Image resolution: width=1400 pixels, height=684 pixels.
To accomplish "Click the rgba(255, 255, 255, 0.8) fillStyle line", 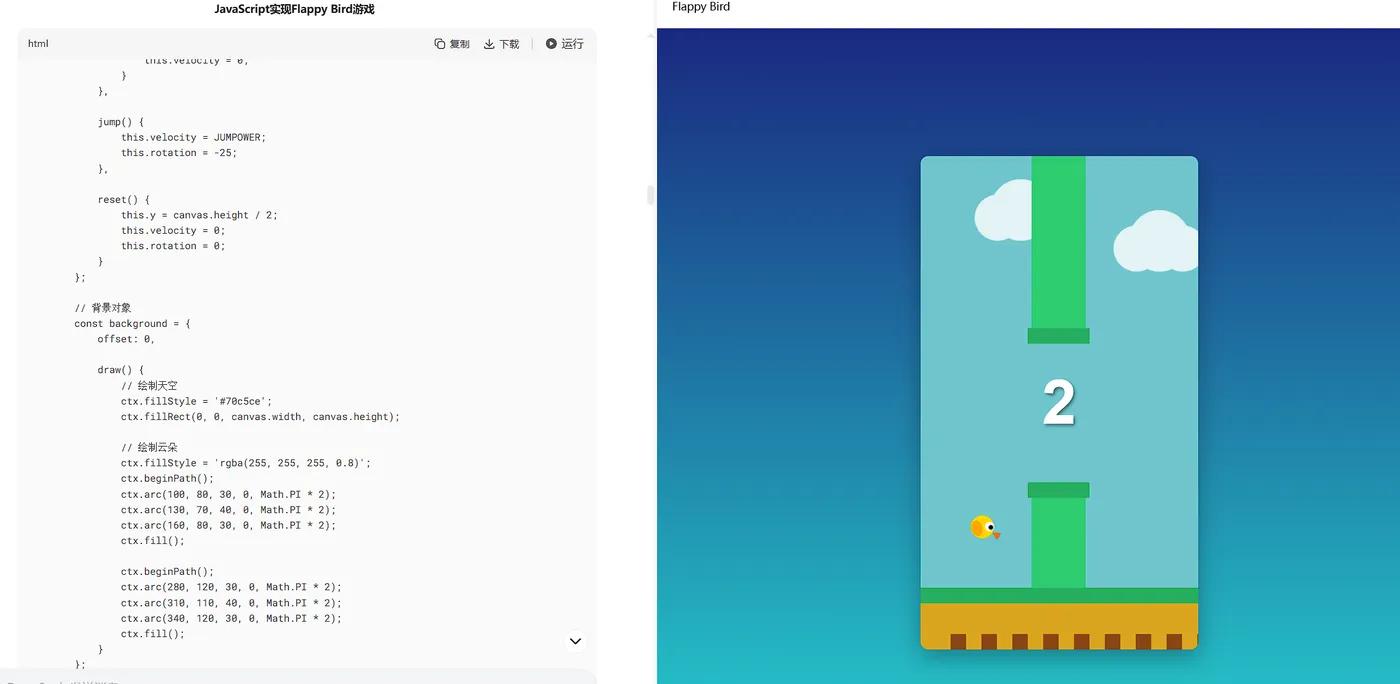I will click(246, 463).
